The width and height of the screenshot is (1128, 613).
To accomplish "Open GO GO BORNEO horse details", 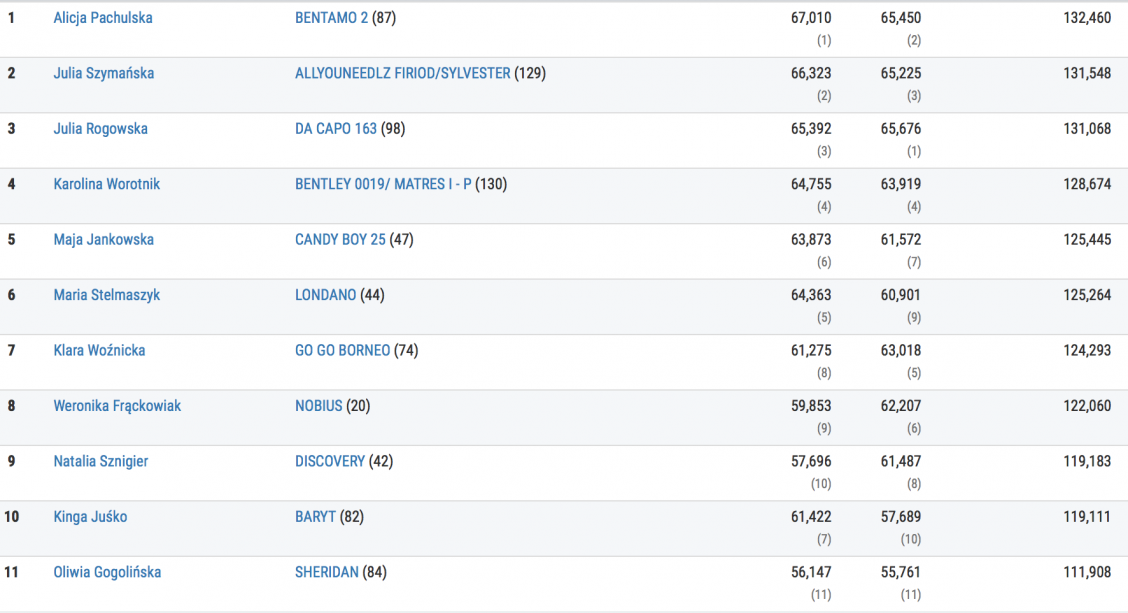I will pyautogui.click(x=343, y=351).
